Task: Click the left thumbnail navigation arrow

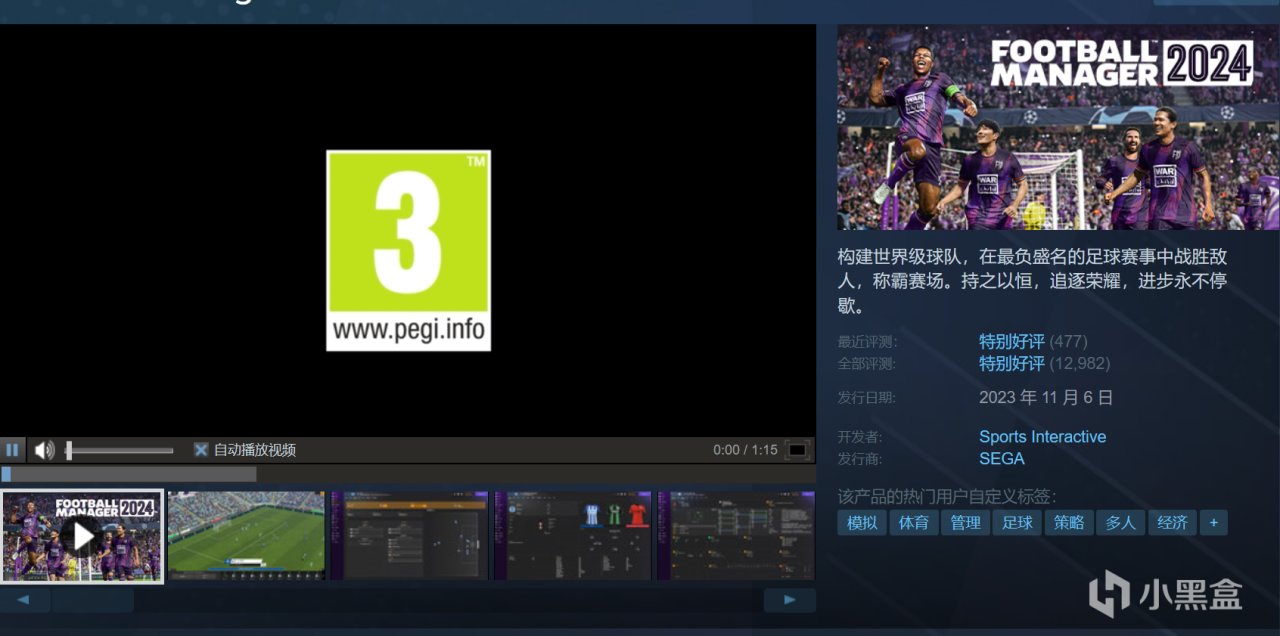Action: click(25, 599)
